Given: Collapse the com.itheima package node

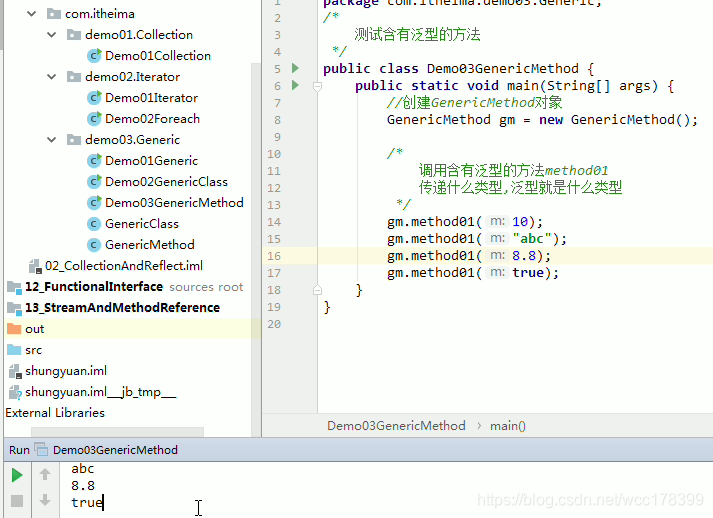Looking at the screenshot, I should coord(31,14).
